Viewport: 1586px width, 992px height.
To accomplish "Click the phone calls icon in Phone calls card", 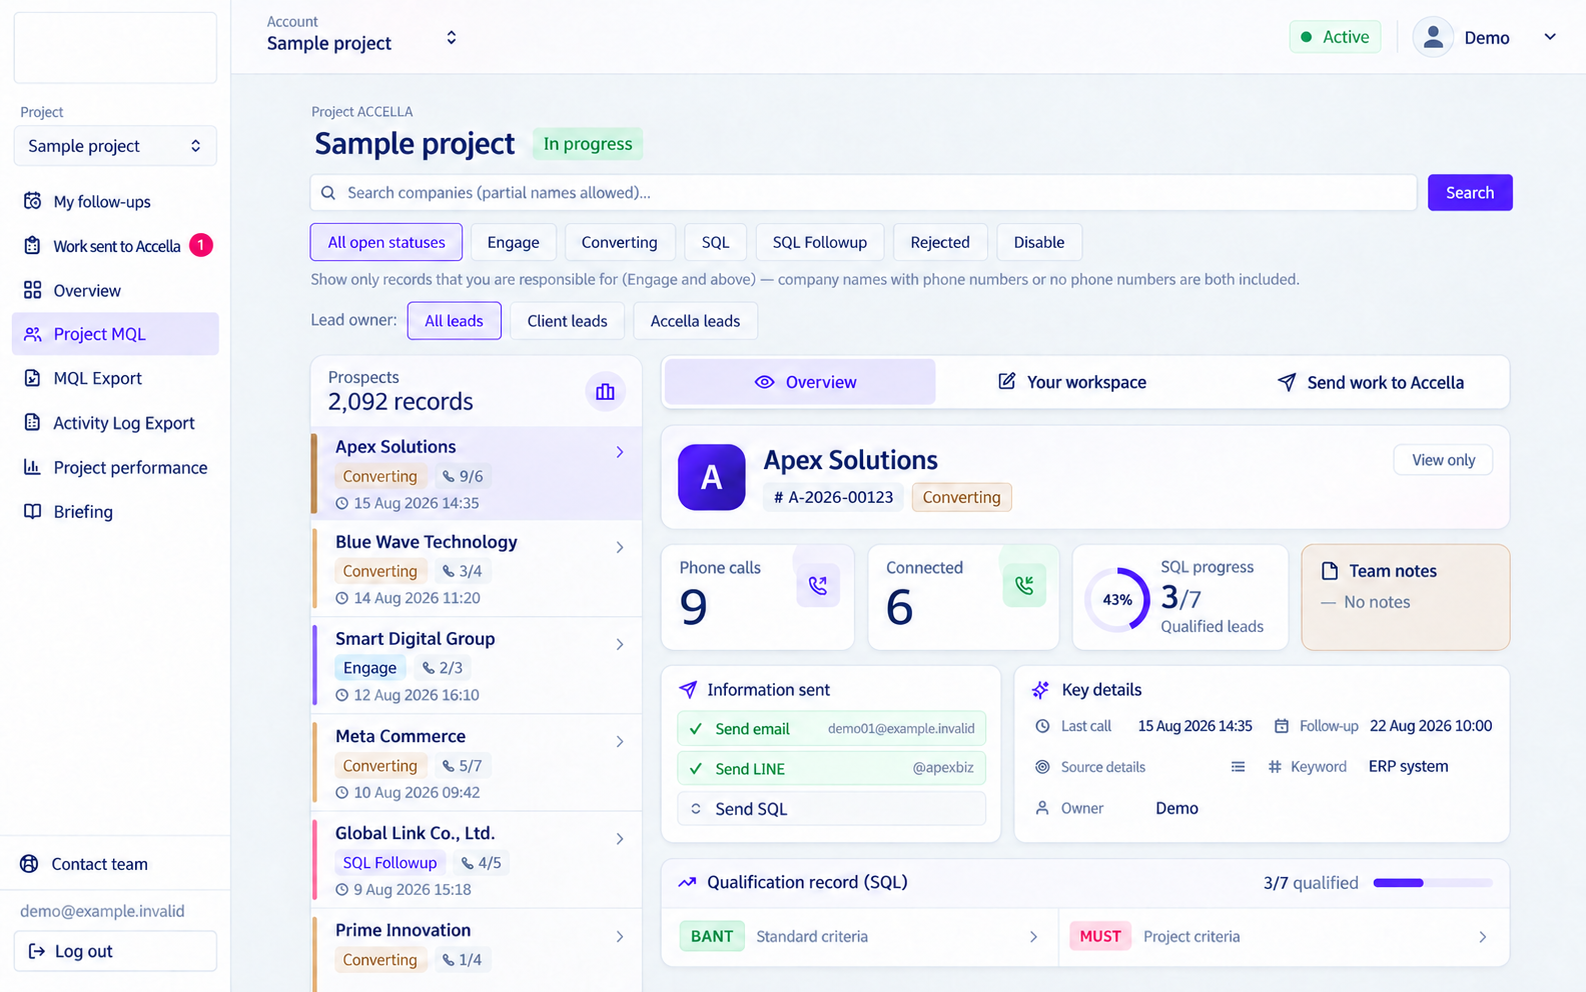I will tap(818, 585).
